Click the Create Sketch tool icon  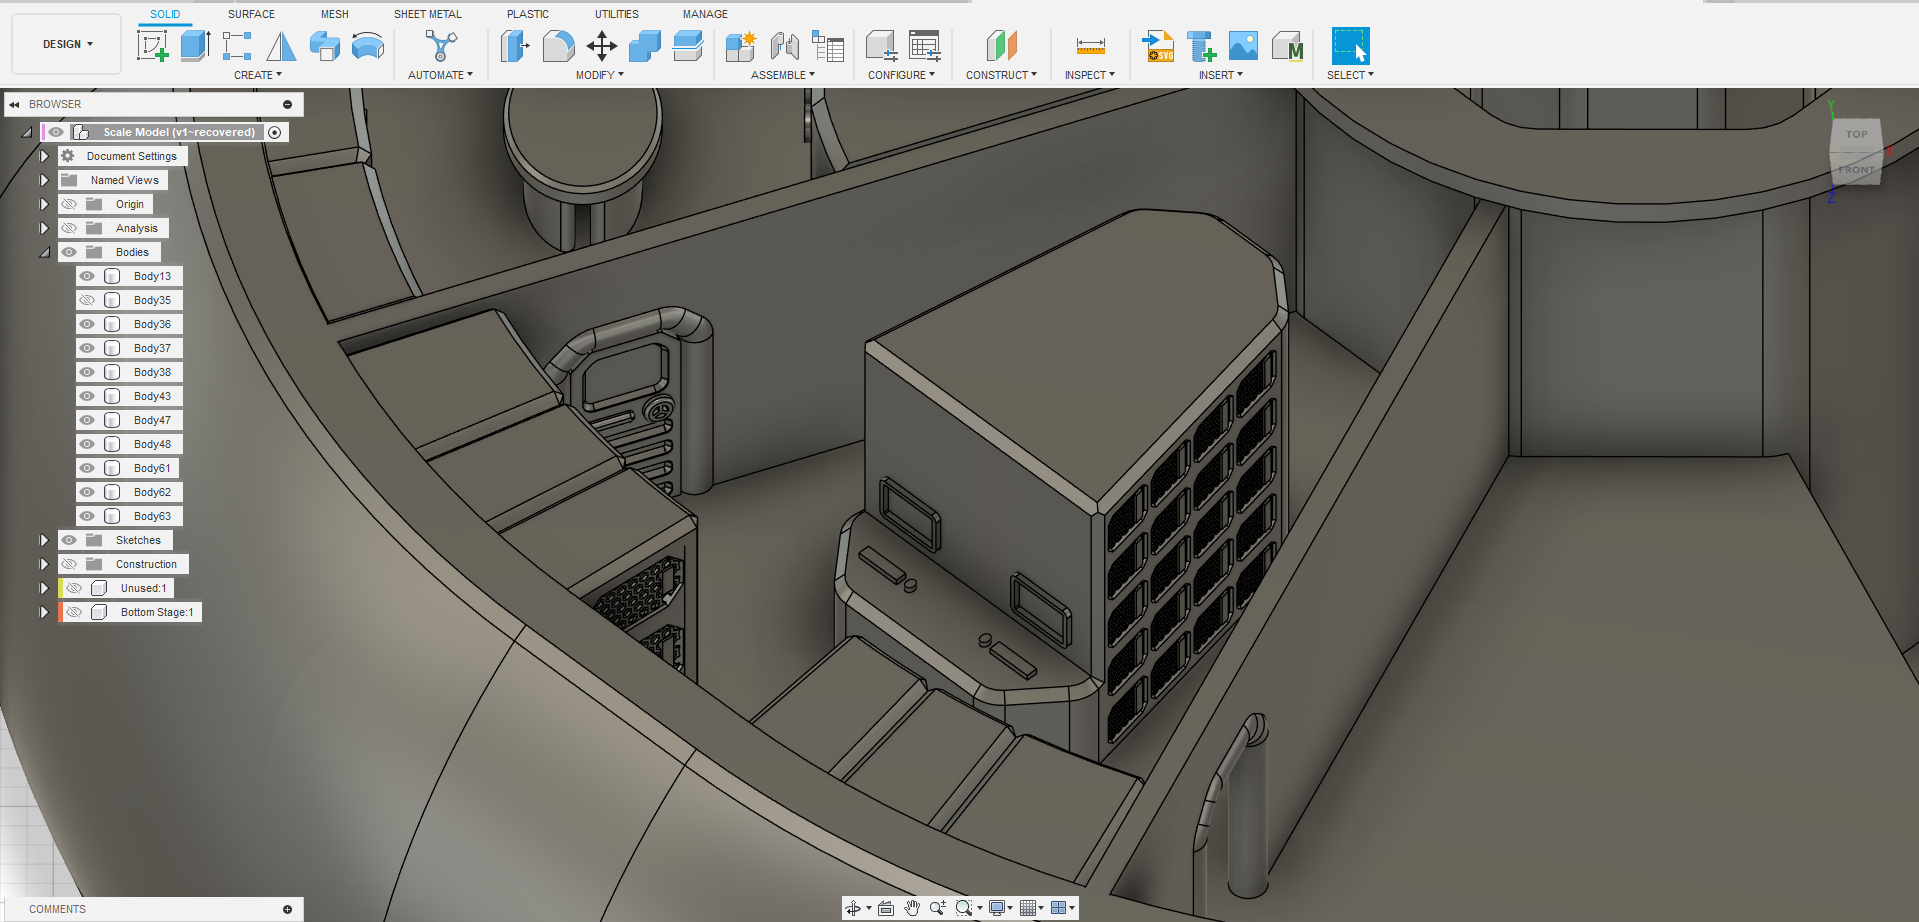pos(153,46)
